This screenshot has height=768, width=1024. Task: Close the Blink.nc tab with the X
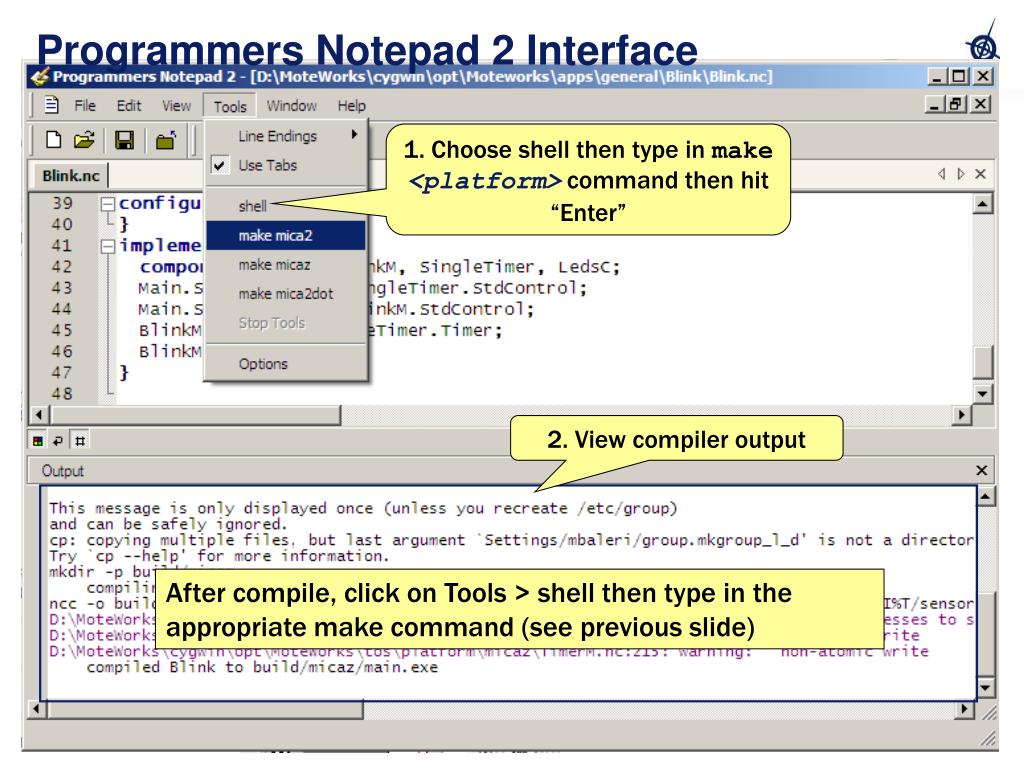coord(980,174)
